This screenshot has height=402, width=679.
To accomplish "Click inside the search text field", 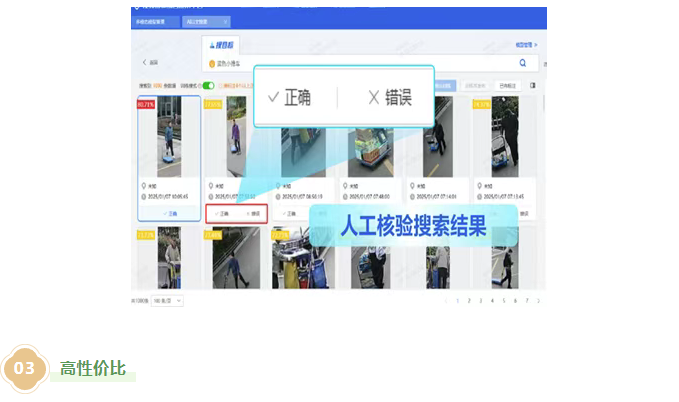I will (x=371, y=63).
